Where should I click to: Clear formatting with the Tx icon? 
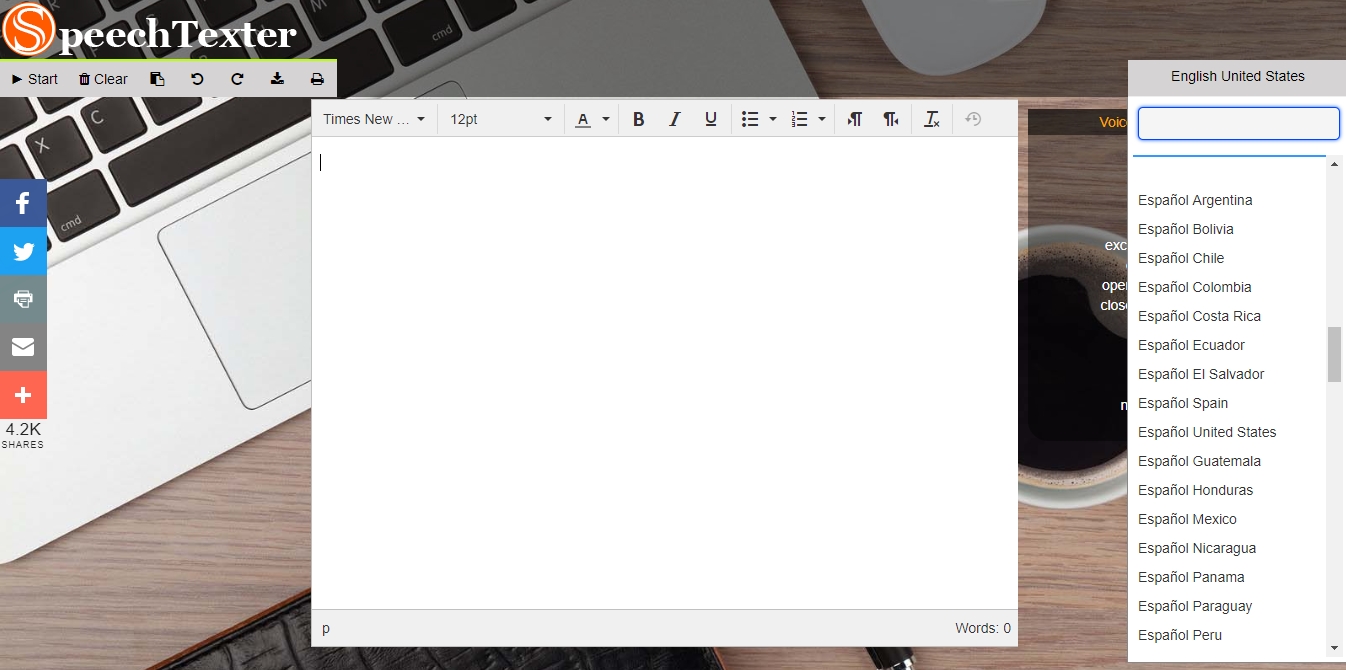click(932, 119)
